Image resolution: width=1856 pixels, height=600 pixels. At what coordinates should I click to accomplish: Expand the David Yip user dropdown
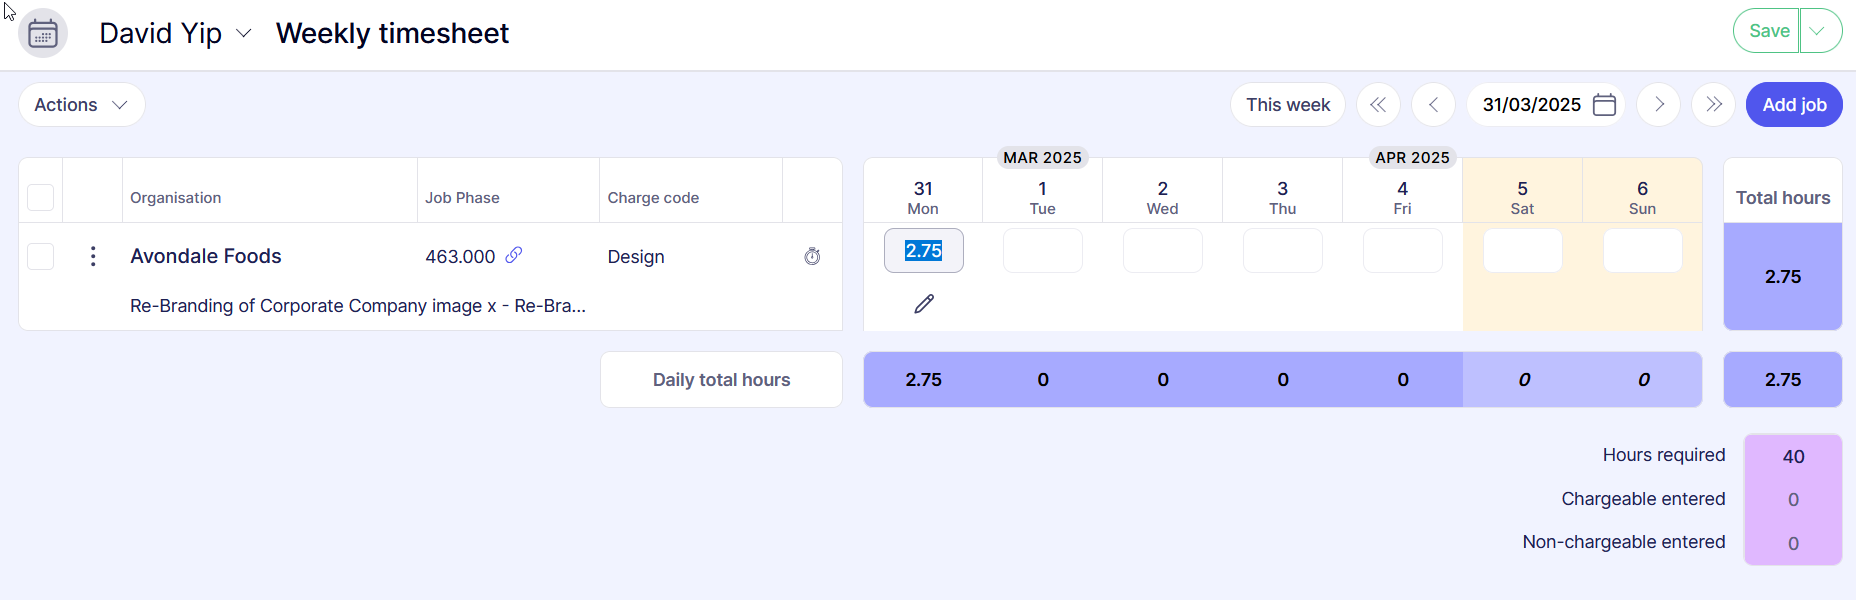pos(243,34)
